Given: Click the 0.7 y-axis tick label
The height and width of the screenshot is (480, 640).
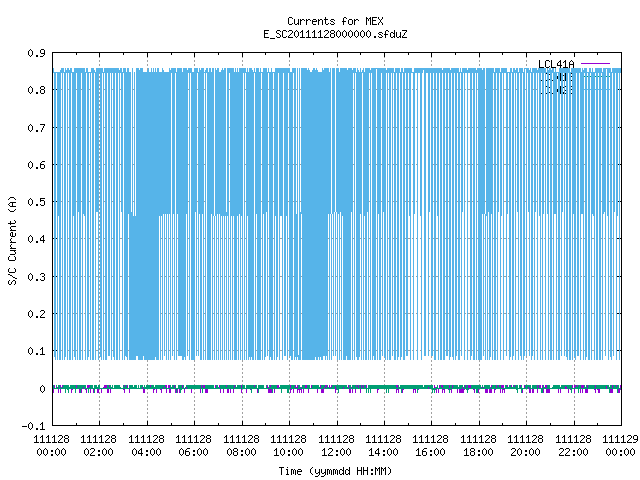Looking at the screenshot, I should 36,128.
